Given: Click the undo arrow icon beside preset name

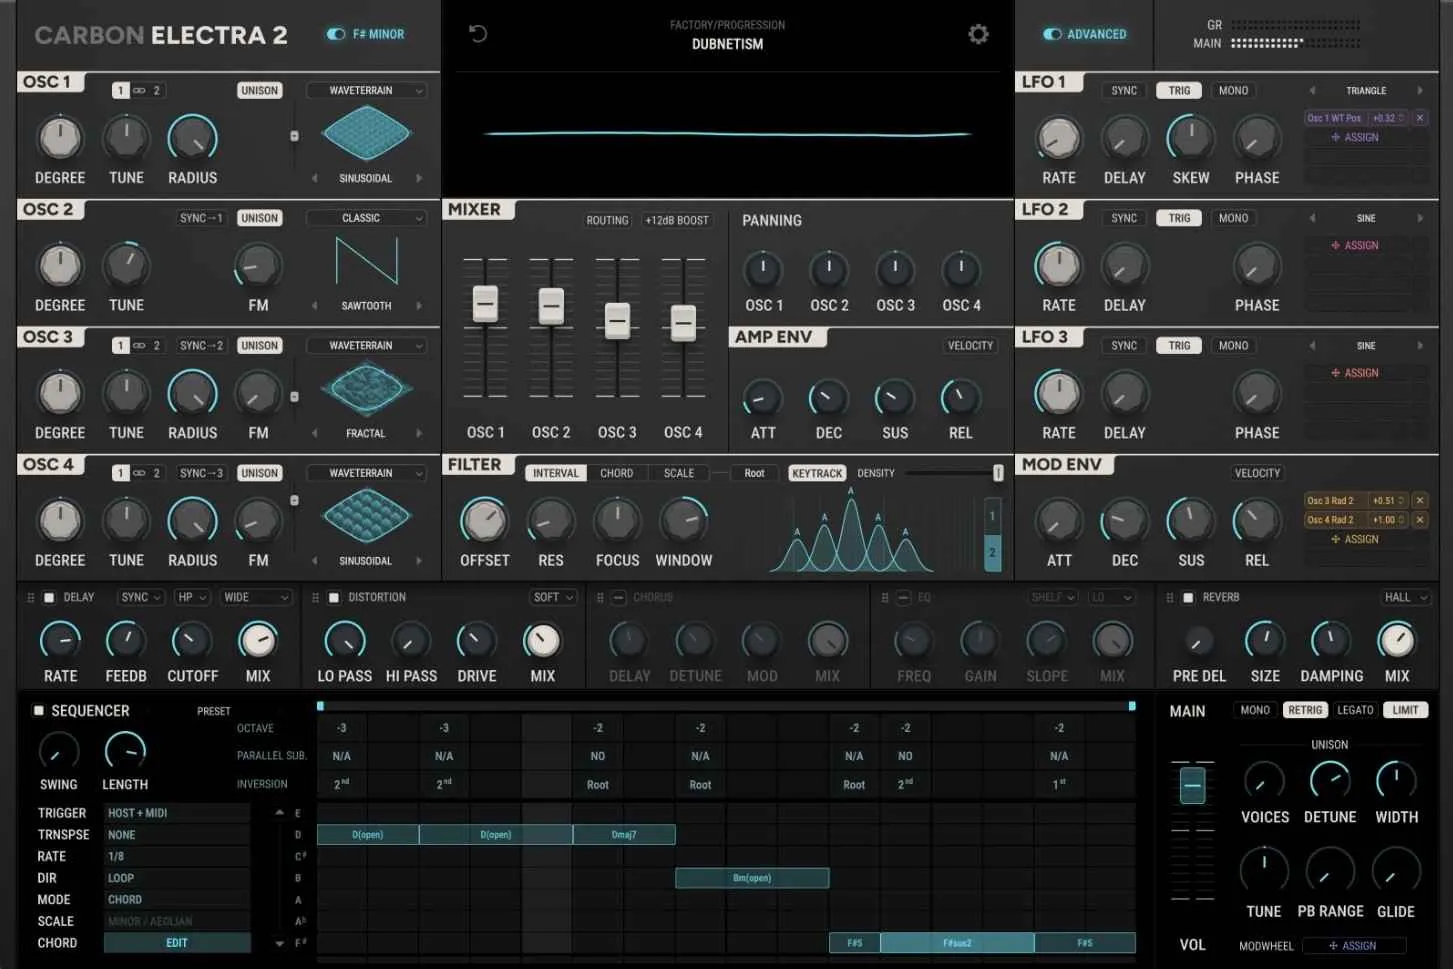Looking at the screenshot, I should point(478,34).
